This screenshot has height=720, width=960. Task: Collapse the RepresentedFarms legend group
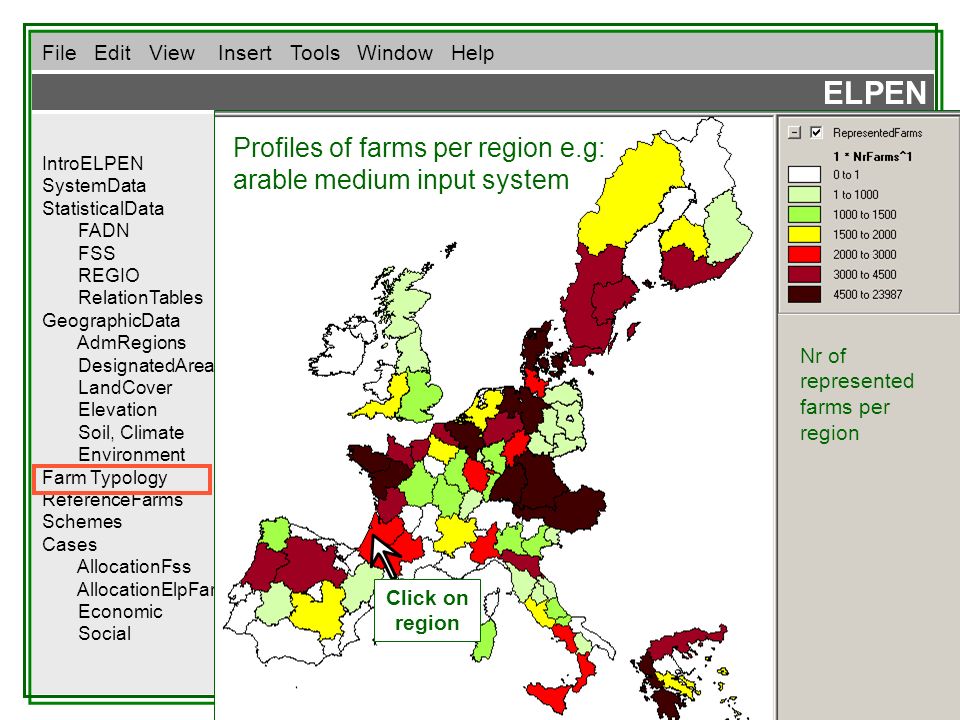point(795,132)
